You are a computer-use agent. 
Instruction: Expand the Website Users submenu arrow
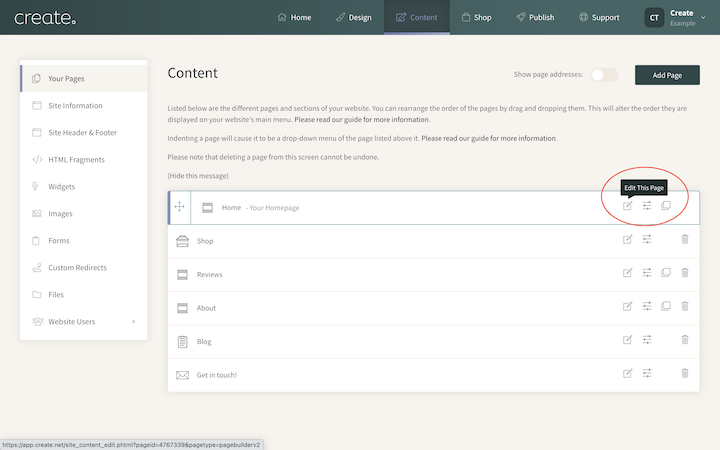tap(134, 321)
